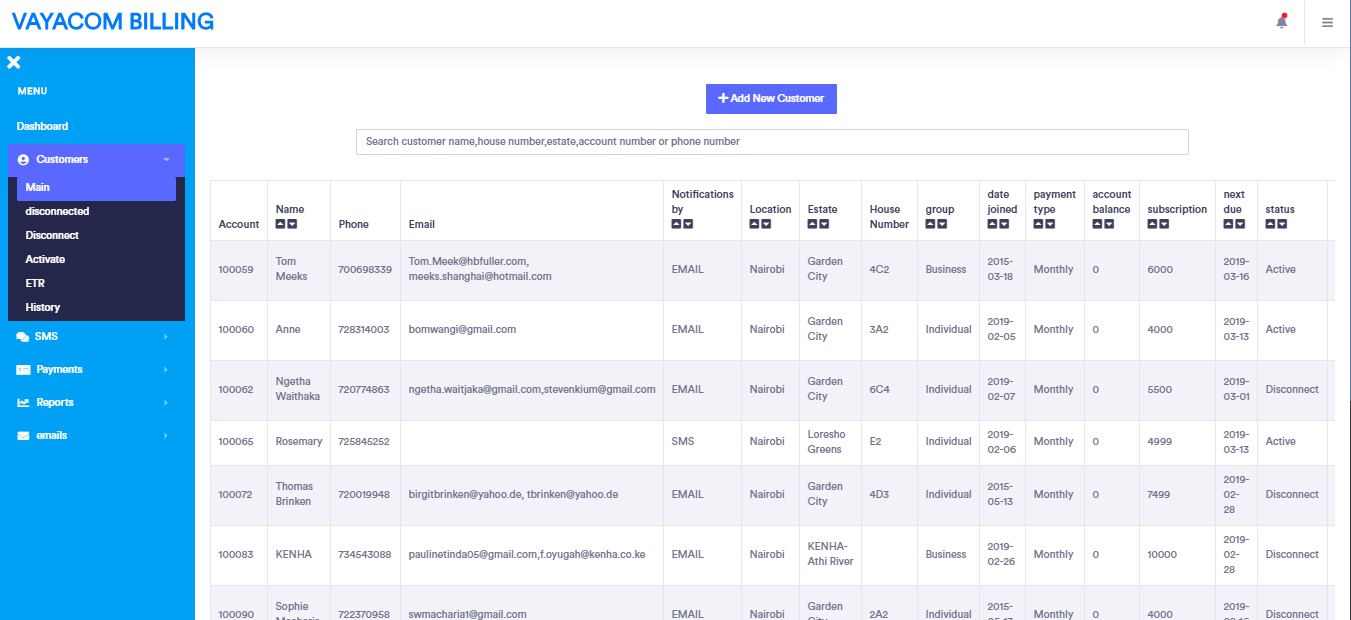Expand the SMS submenu arrow

(166, 337)
